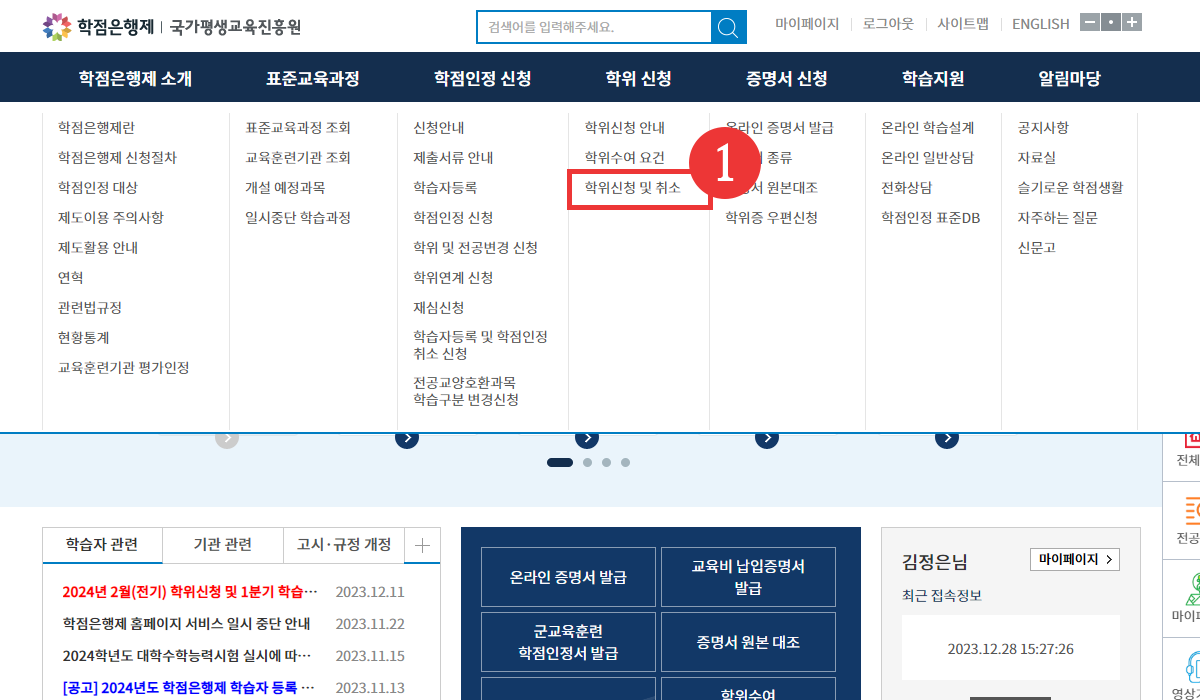The width and height of the screenshot is (1200, 700).
Task: Open 학위 신청 main menu
Action: [638, 78]
